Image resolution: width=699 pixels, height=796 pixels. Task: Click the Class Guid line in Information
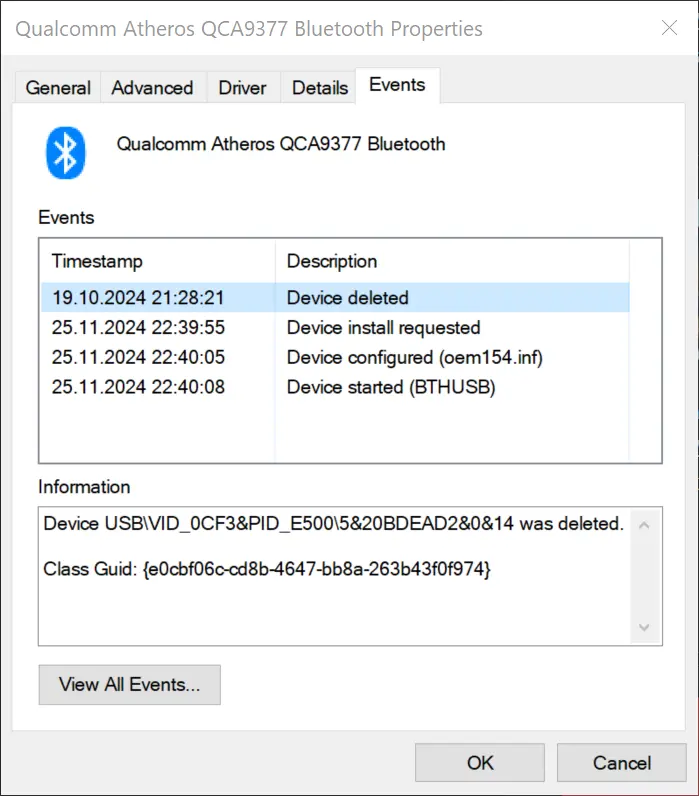click(x=267, y=569)
